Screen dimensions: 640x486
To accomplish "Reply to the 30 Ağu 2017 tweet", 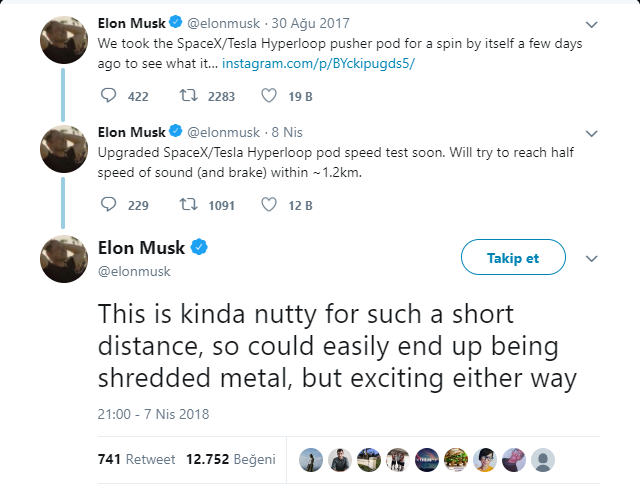I will (110, 96).
